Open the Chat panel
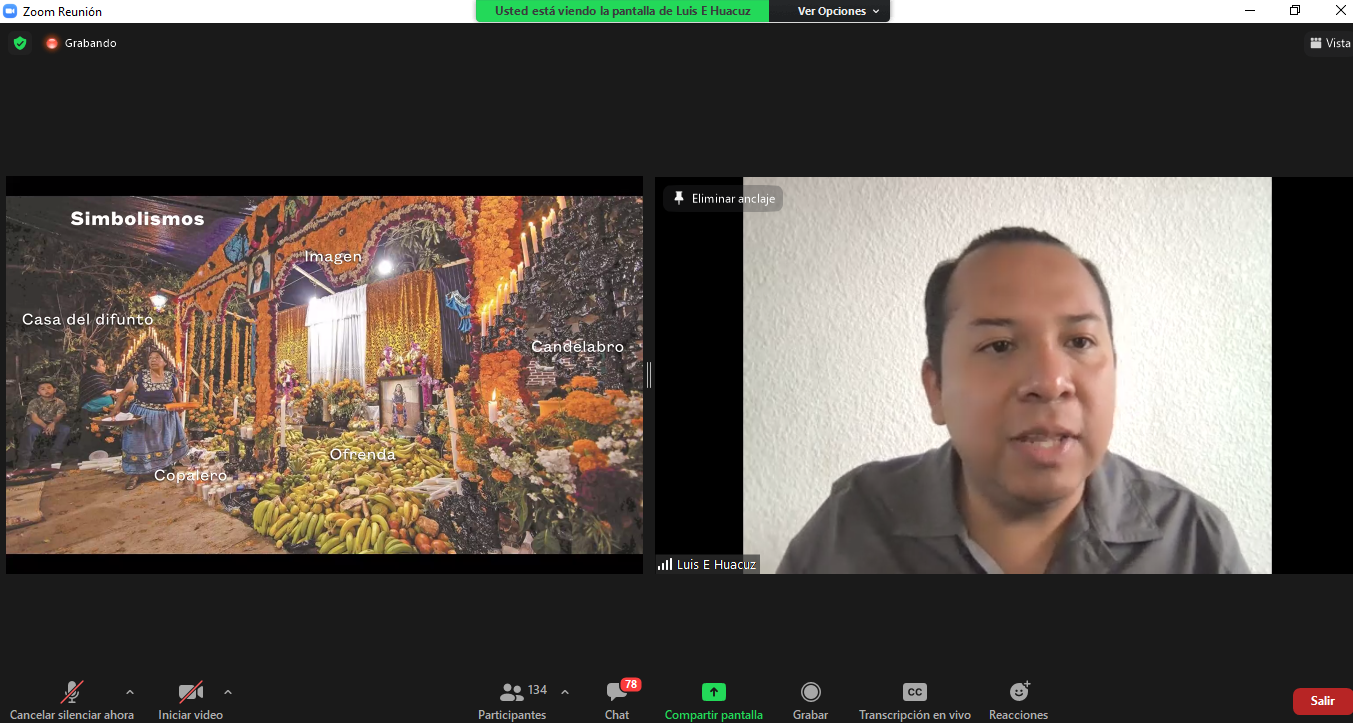 [617, 701]
